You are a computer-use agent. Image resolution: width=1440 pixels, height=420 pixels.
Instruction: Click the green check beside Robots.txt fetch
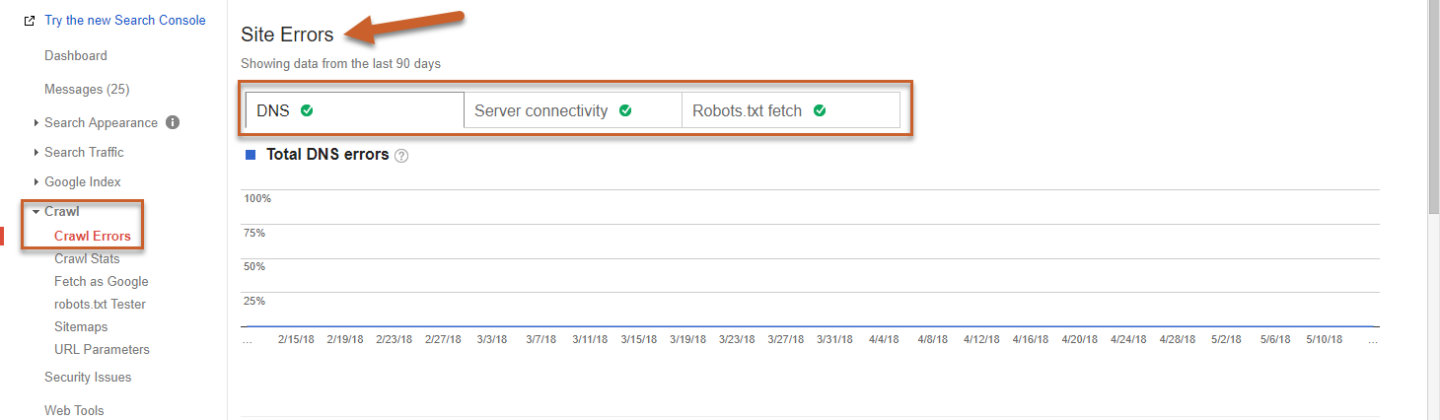click(819, 110)
